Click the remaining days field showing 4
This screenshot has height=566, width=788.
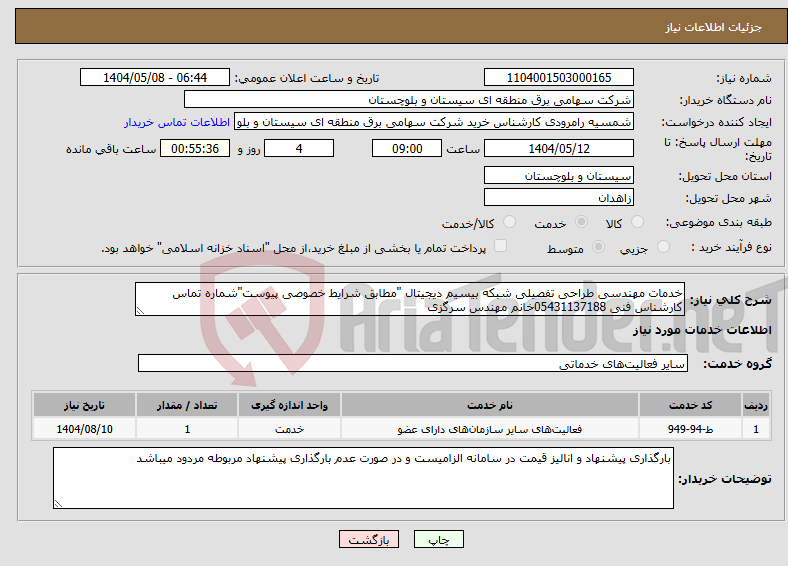point(299,148)
